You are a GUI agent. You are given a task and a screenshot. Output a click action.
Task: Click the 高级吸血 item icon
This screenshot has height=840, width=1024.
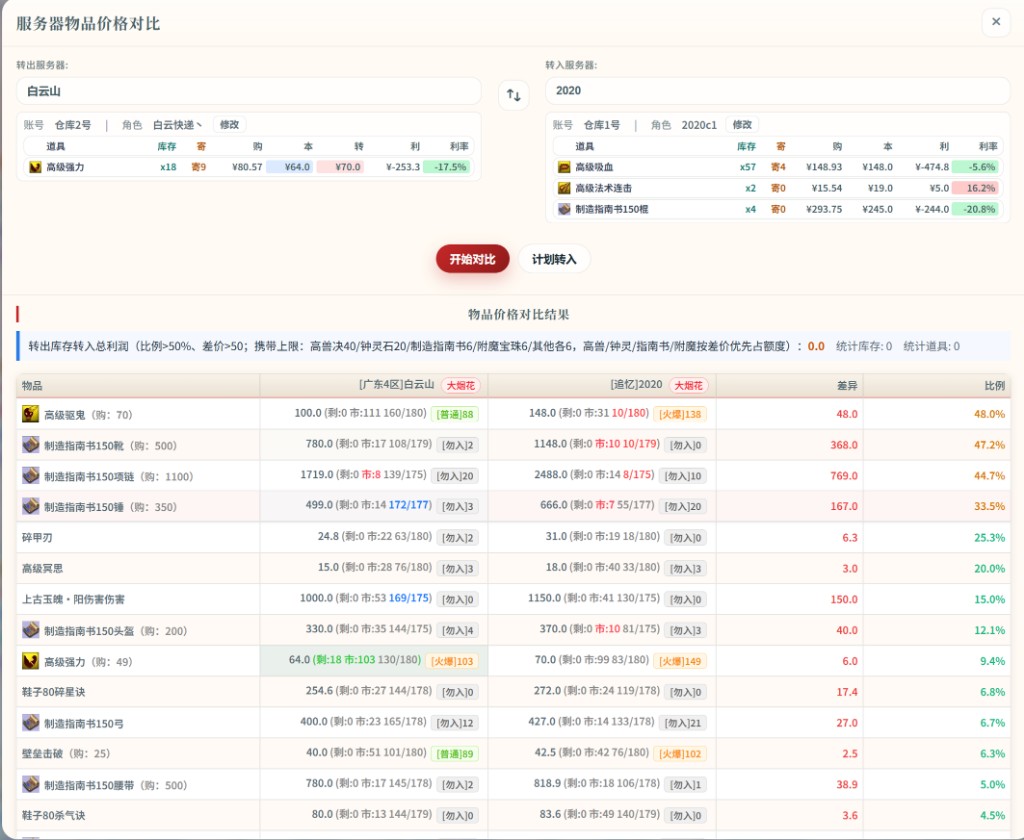pos(564,167)
